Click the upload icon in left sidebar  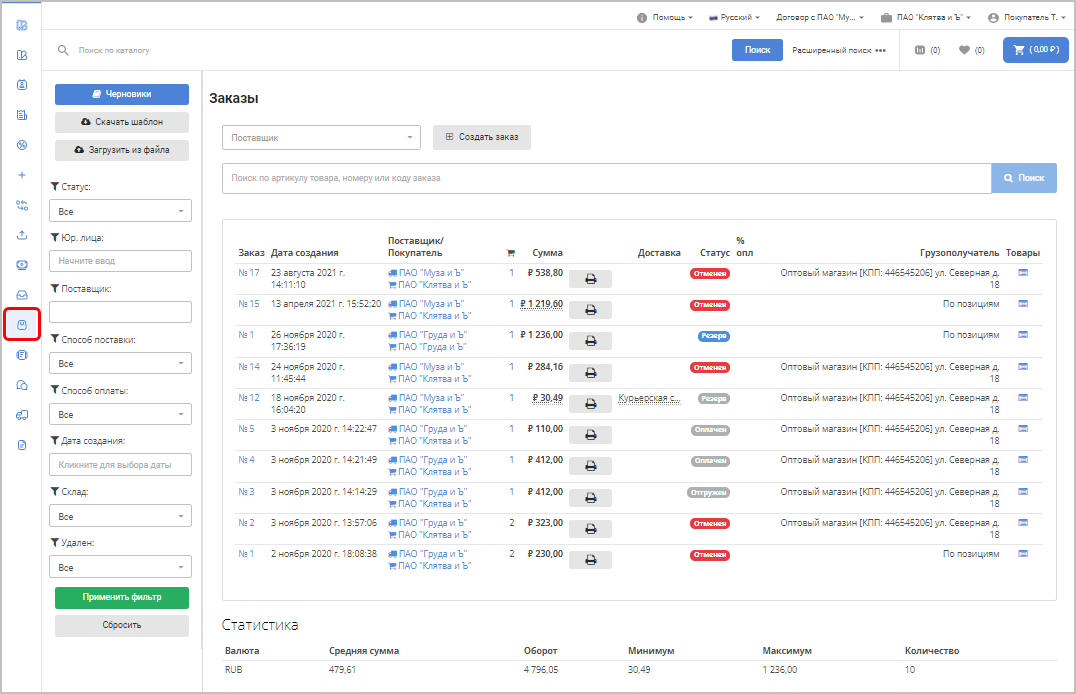(22, 236)
